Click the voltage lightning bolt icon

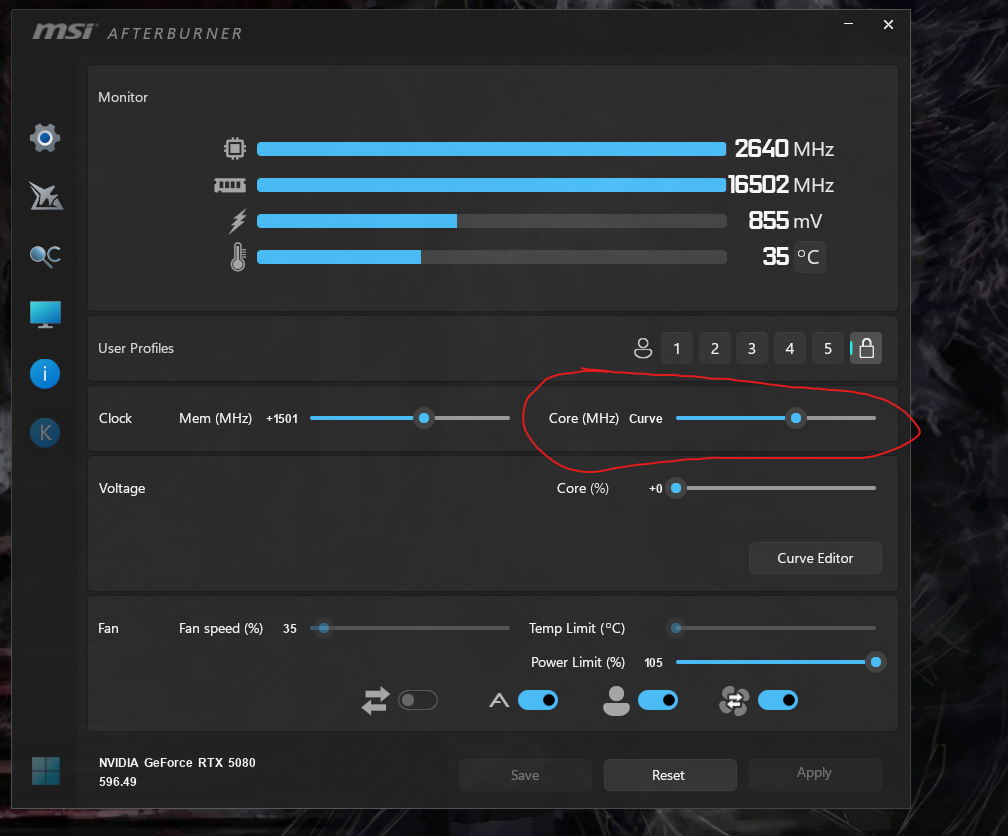point(238,221)
